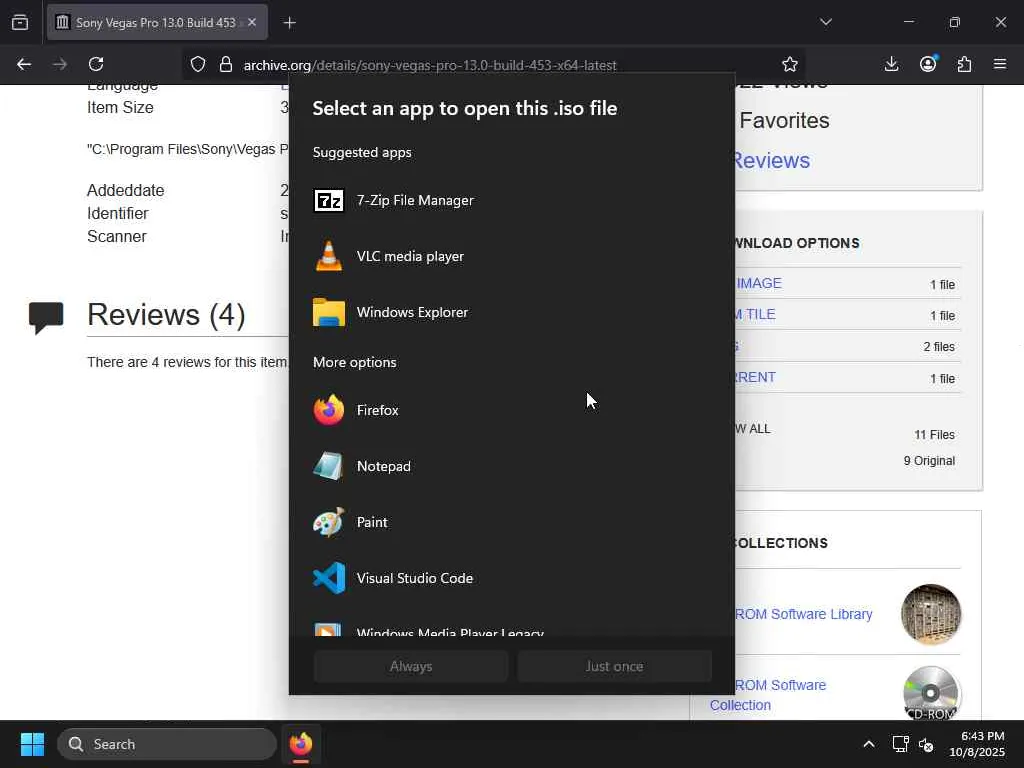Open the Firefox View icon
The image size is (1024, 768).
click(x=20, y=22)
